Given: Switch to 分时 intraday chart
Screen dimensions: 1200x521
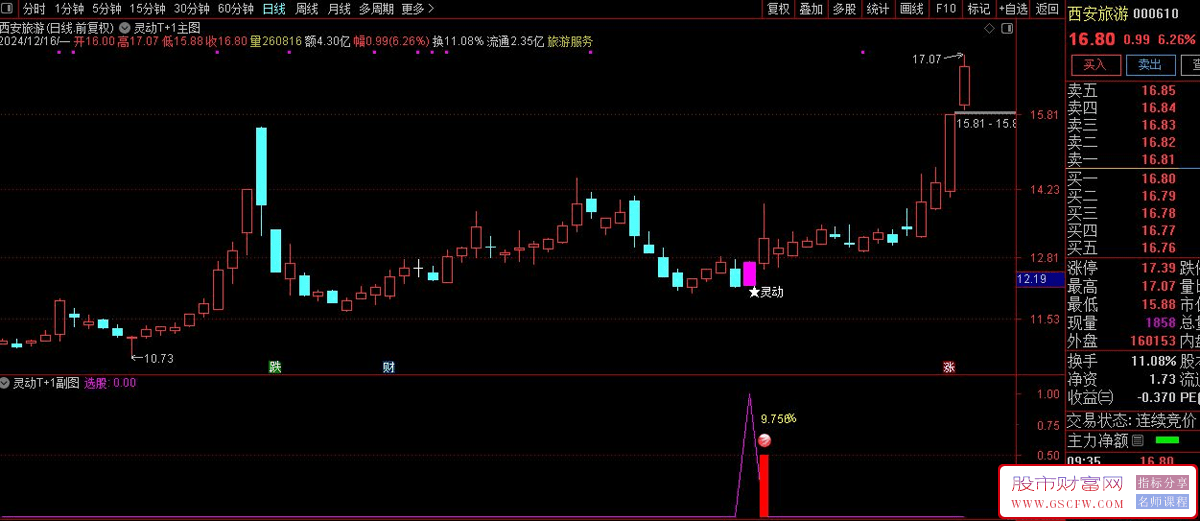Looking at the screenshot, I should 35,9.
